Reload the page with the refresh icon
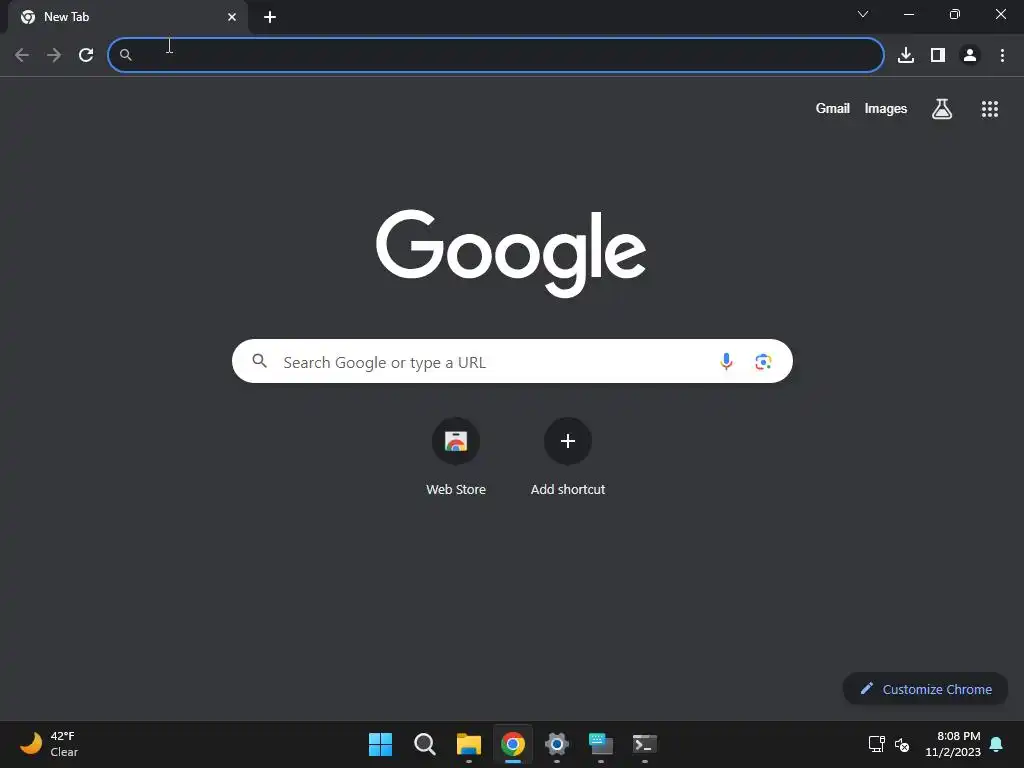Image resolution: width=1024 pixels, height=768 pixels. pos(86,55)
